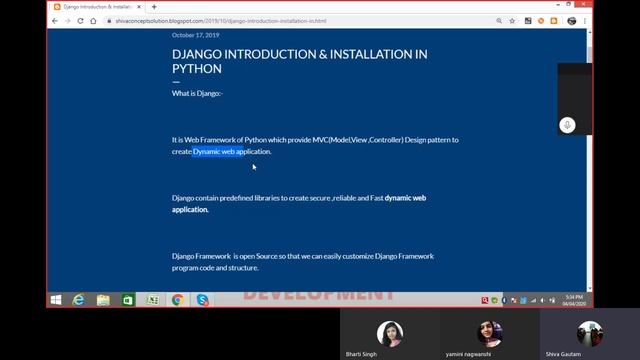
Task: Launch Internet Explorer from taskbar
Action: click(x=78, y=300)
